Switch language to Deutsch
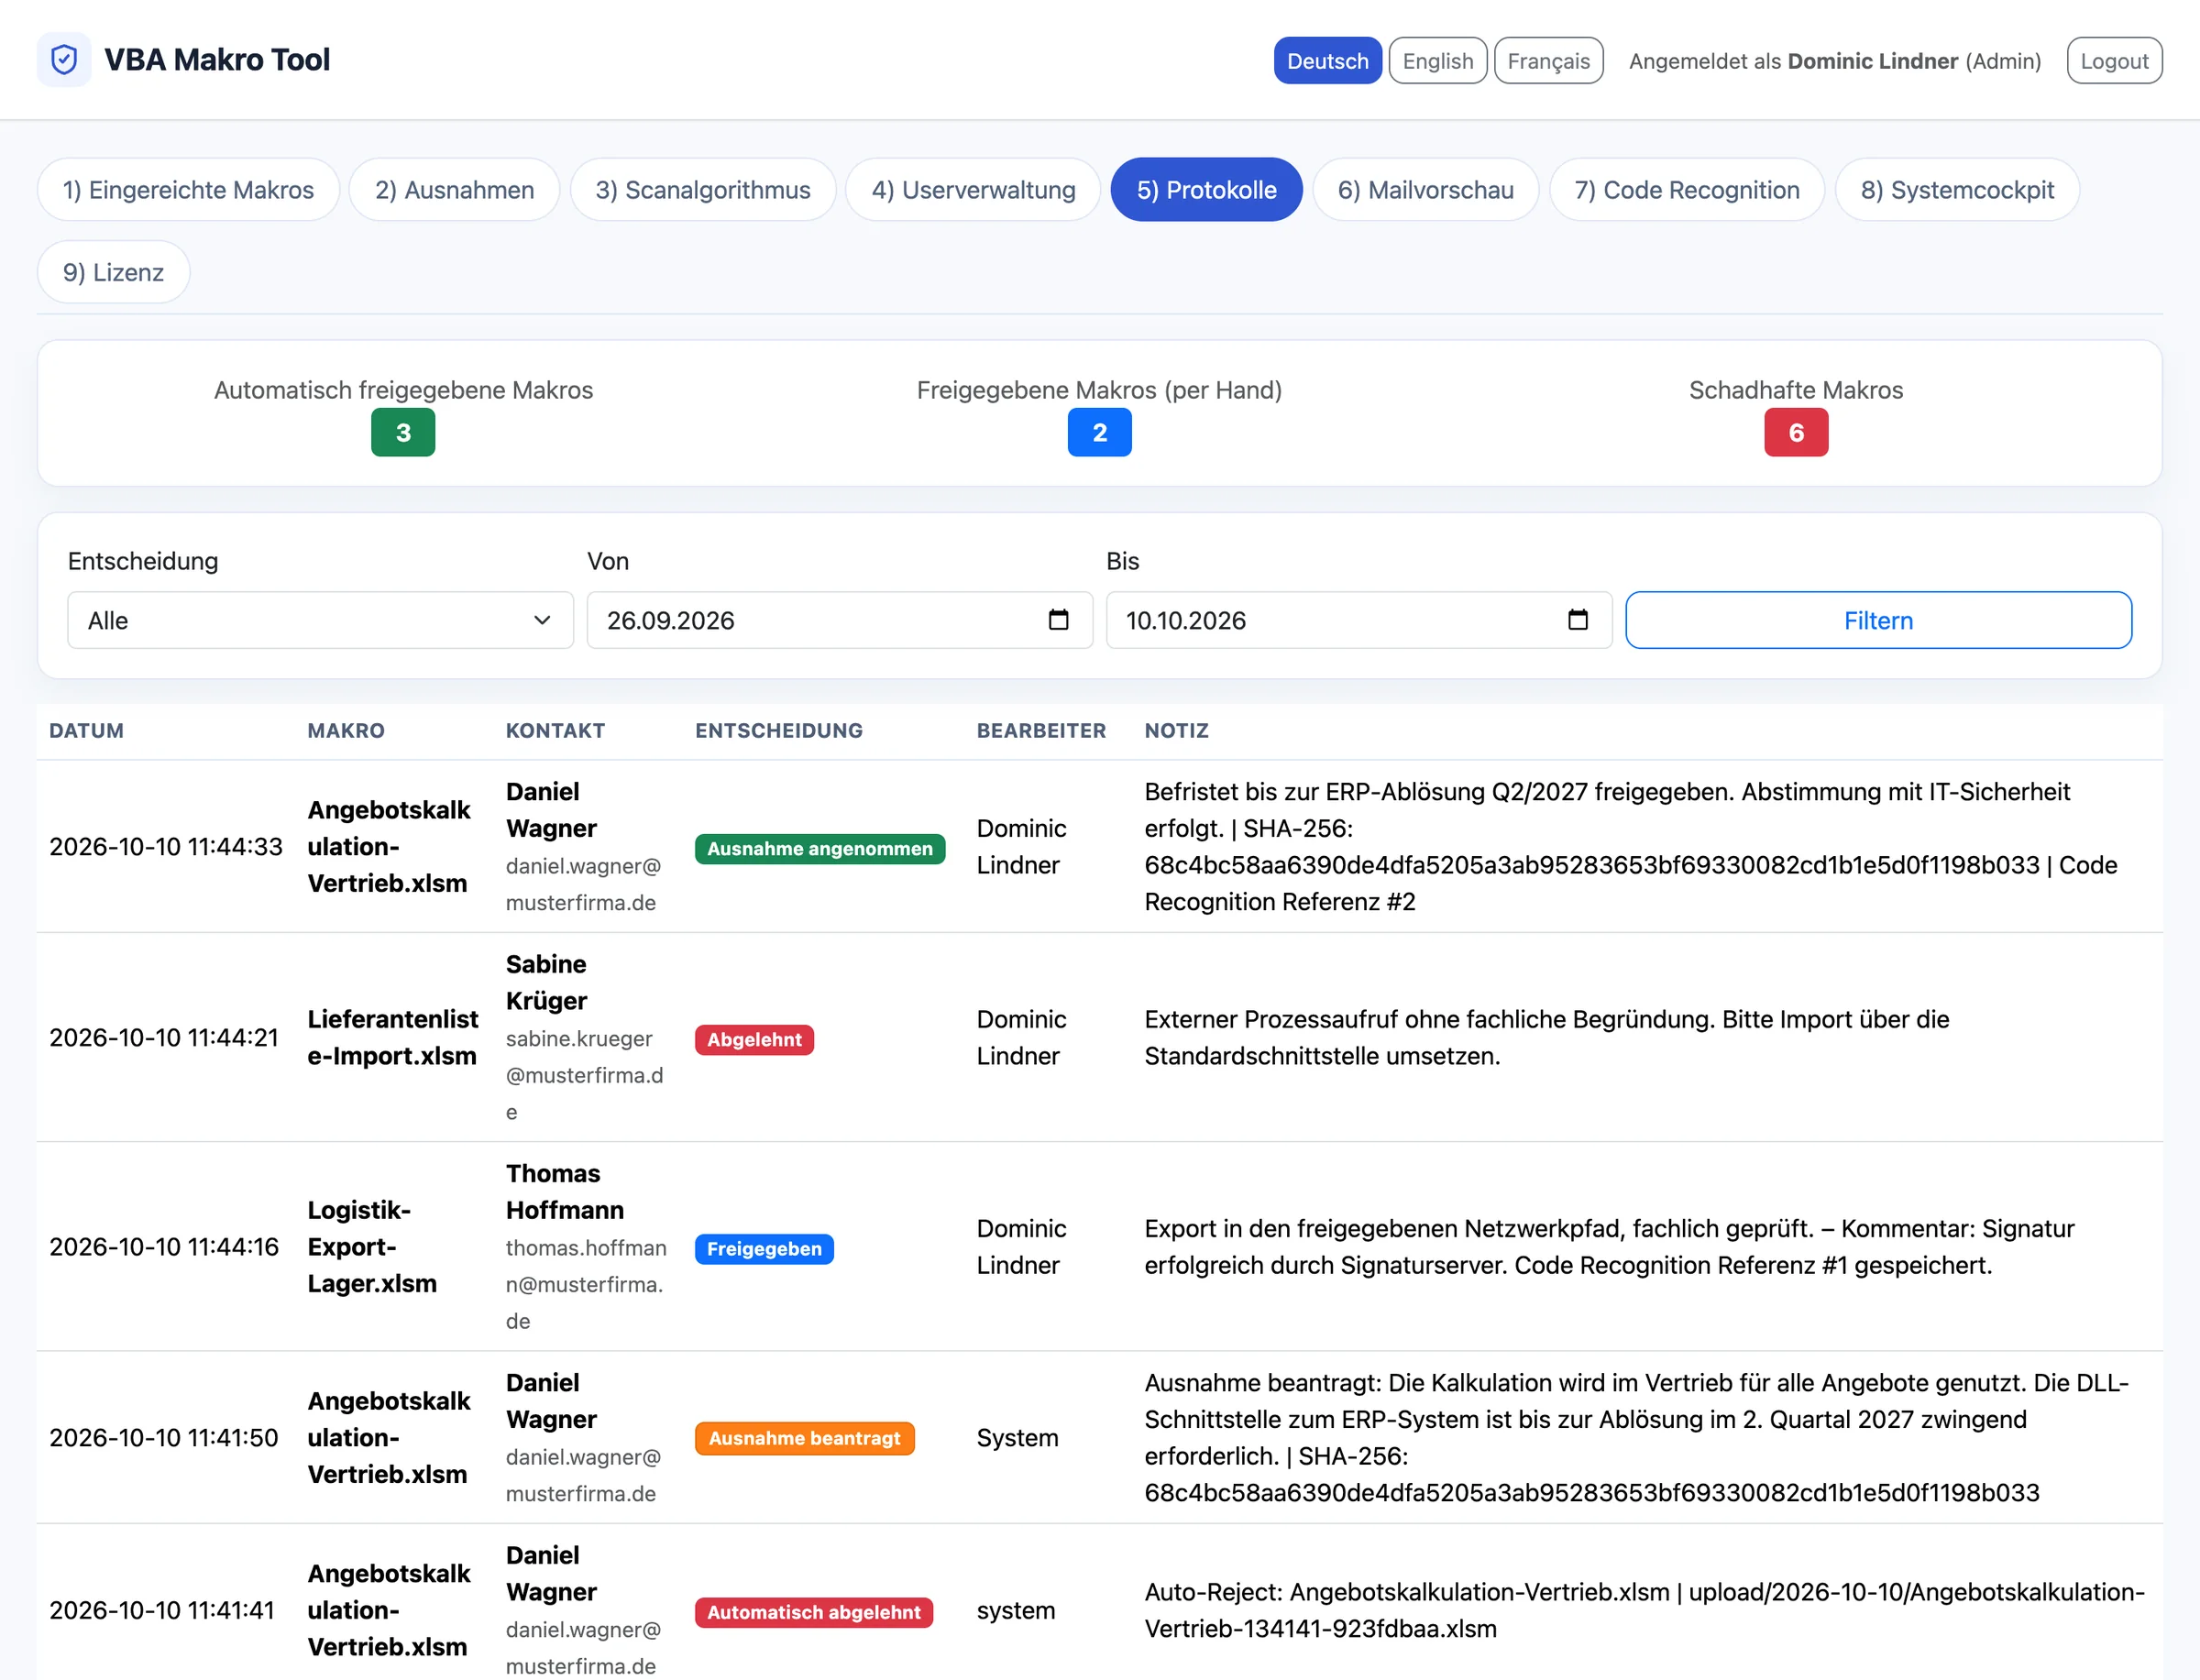Viewport: 2200px width, 1680px height. (1327, 61)
